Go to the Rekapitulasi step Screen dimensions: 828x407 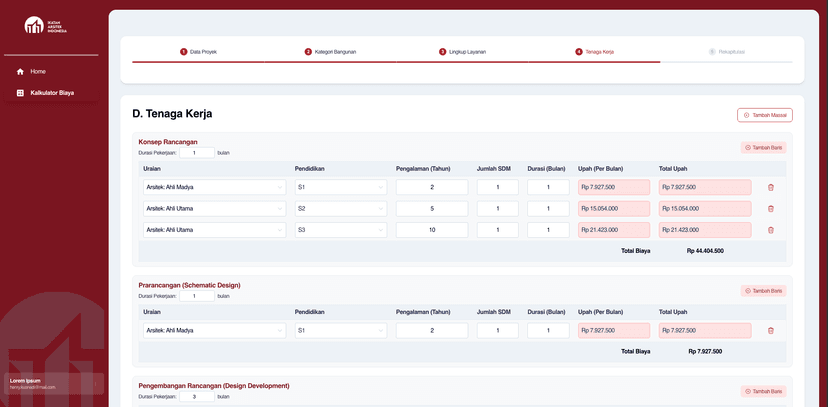(727, 51)
